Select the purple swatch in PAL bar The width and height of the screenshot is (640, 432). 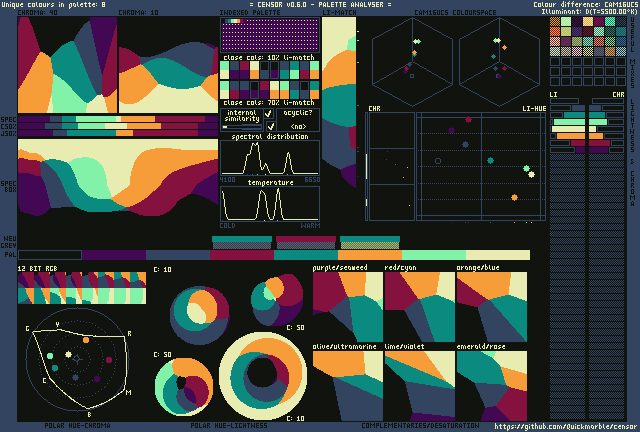[112, 255]
